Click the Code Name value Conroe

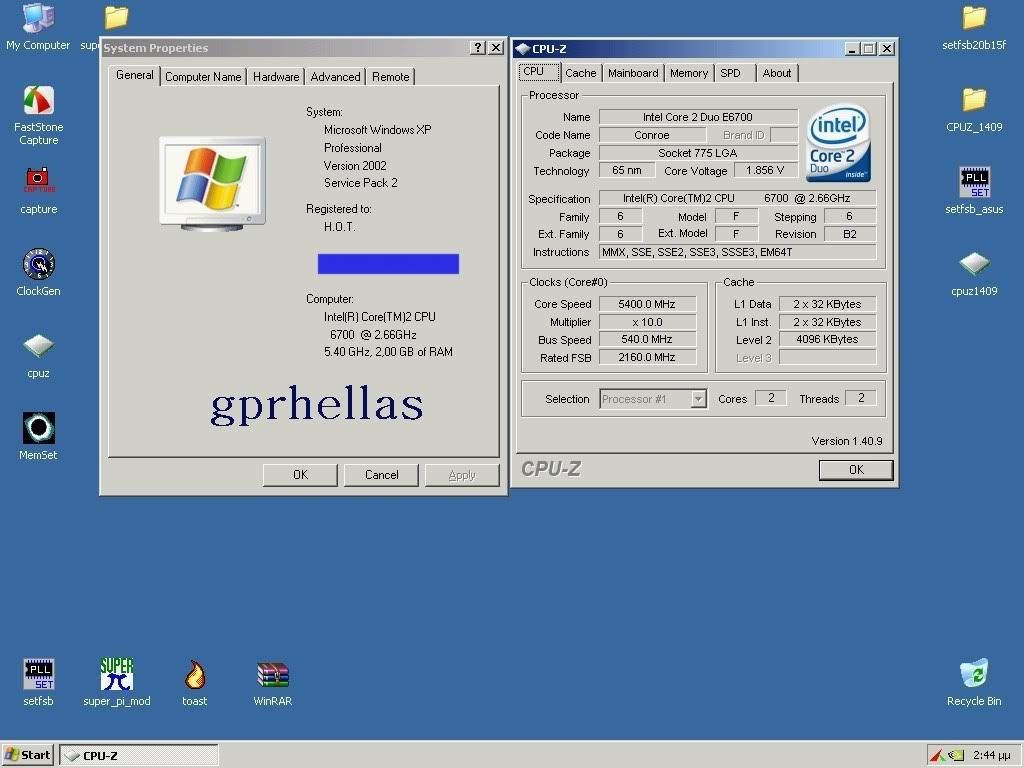(x=652, y=135)
